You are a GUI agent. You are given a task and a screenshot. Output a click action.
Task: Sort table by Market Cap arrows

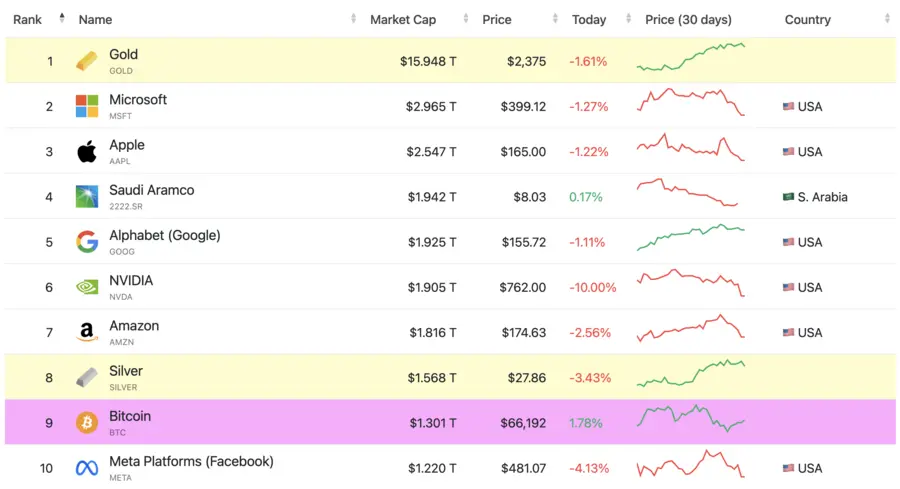tap(465, 19)
